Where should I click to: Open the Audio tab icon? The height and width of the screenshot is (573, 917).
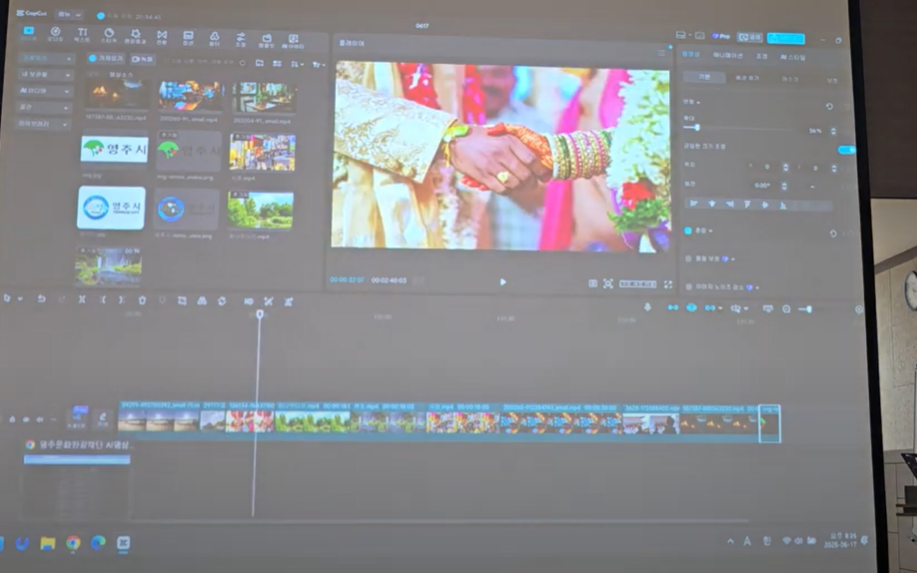(x=55, y=34)
